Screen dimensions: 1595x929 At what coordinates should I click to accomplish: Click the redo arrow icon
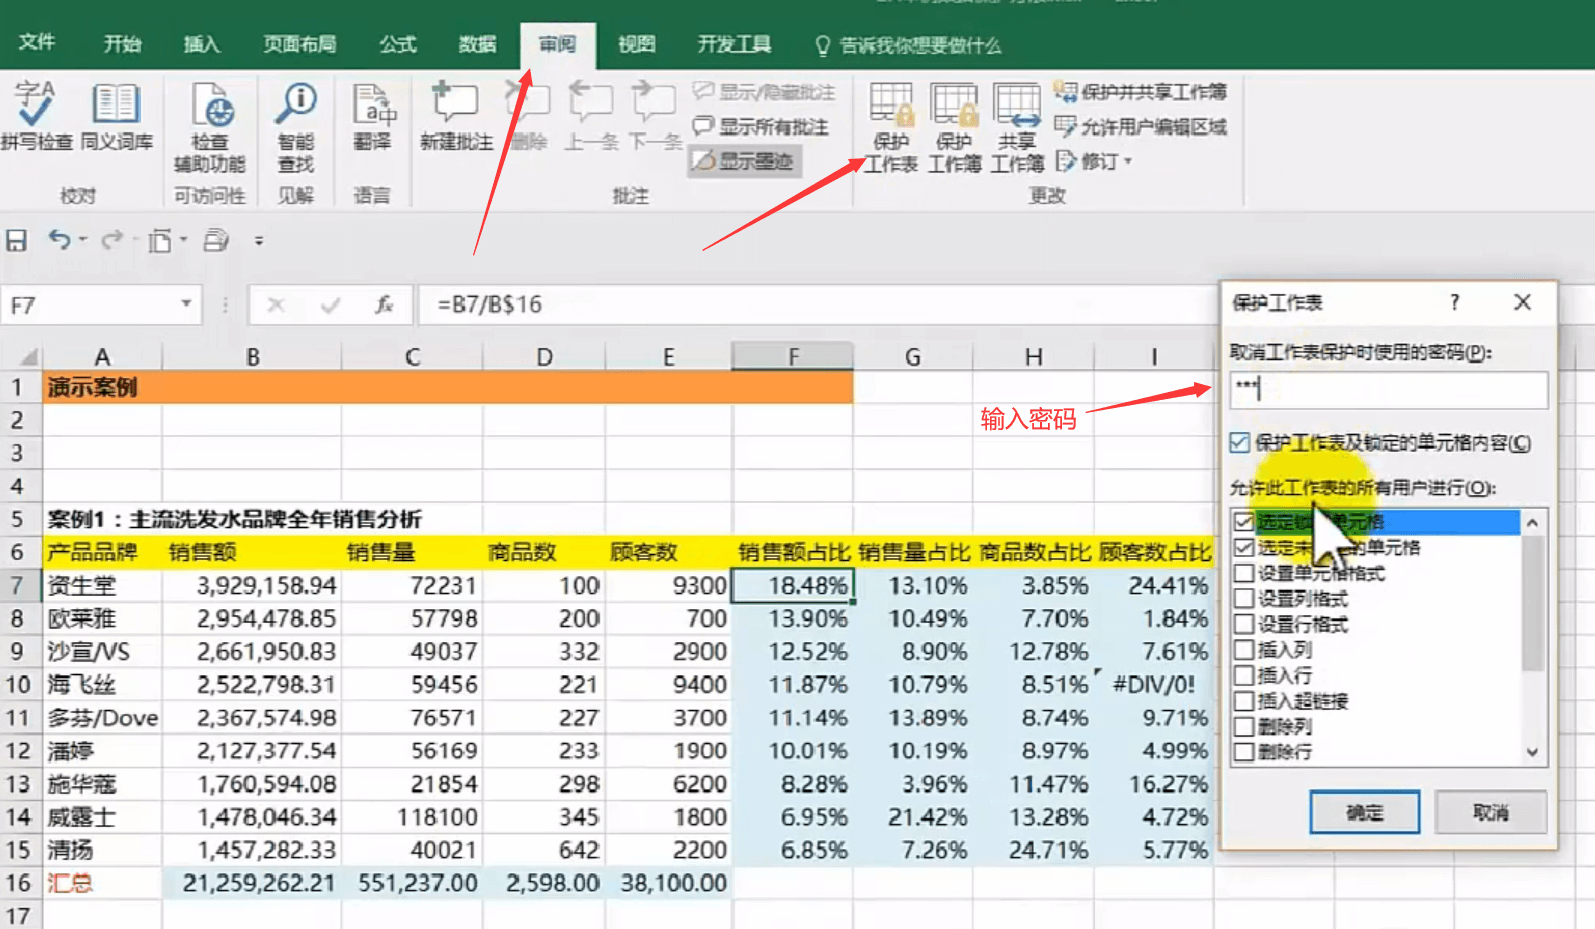click(112, 240)
